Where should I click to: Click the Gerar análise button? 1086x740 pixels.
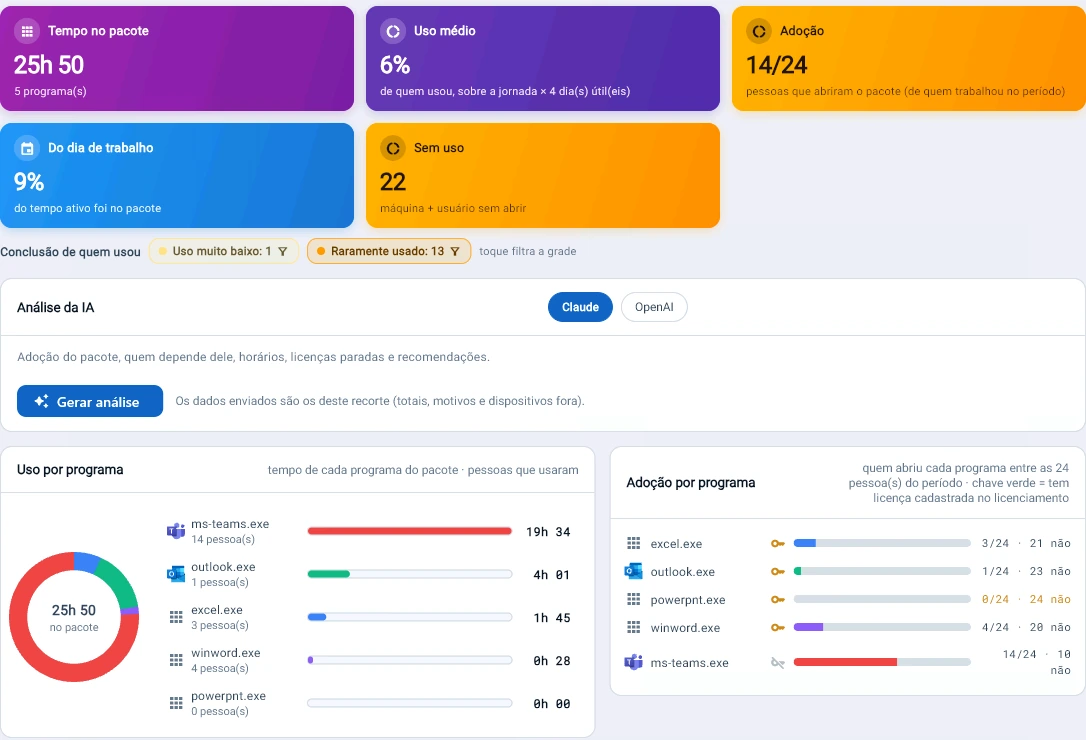click(90, 401)
